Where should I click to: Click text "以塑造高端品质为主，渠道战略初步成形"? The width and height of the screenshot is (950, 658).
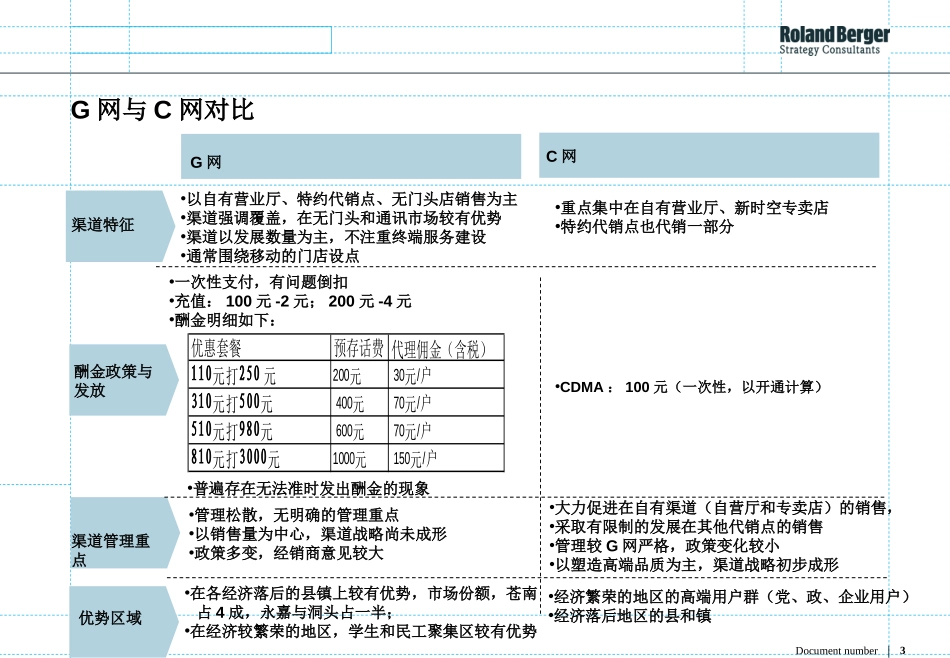click(x=697, y=565)
